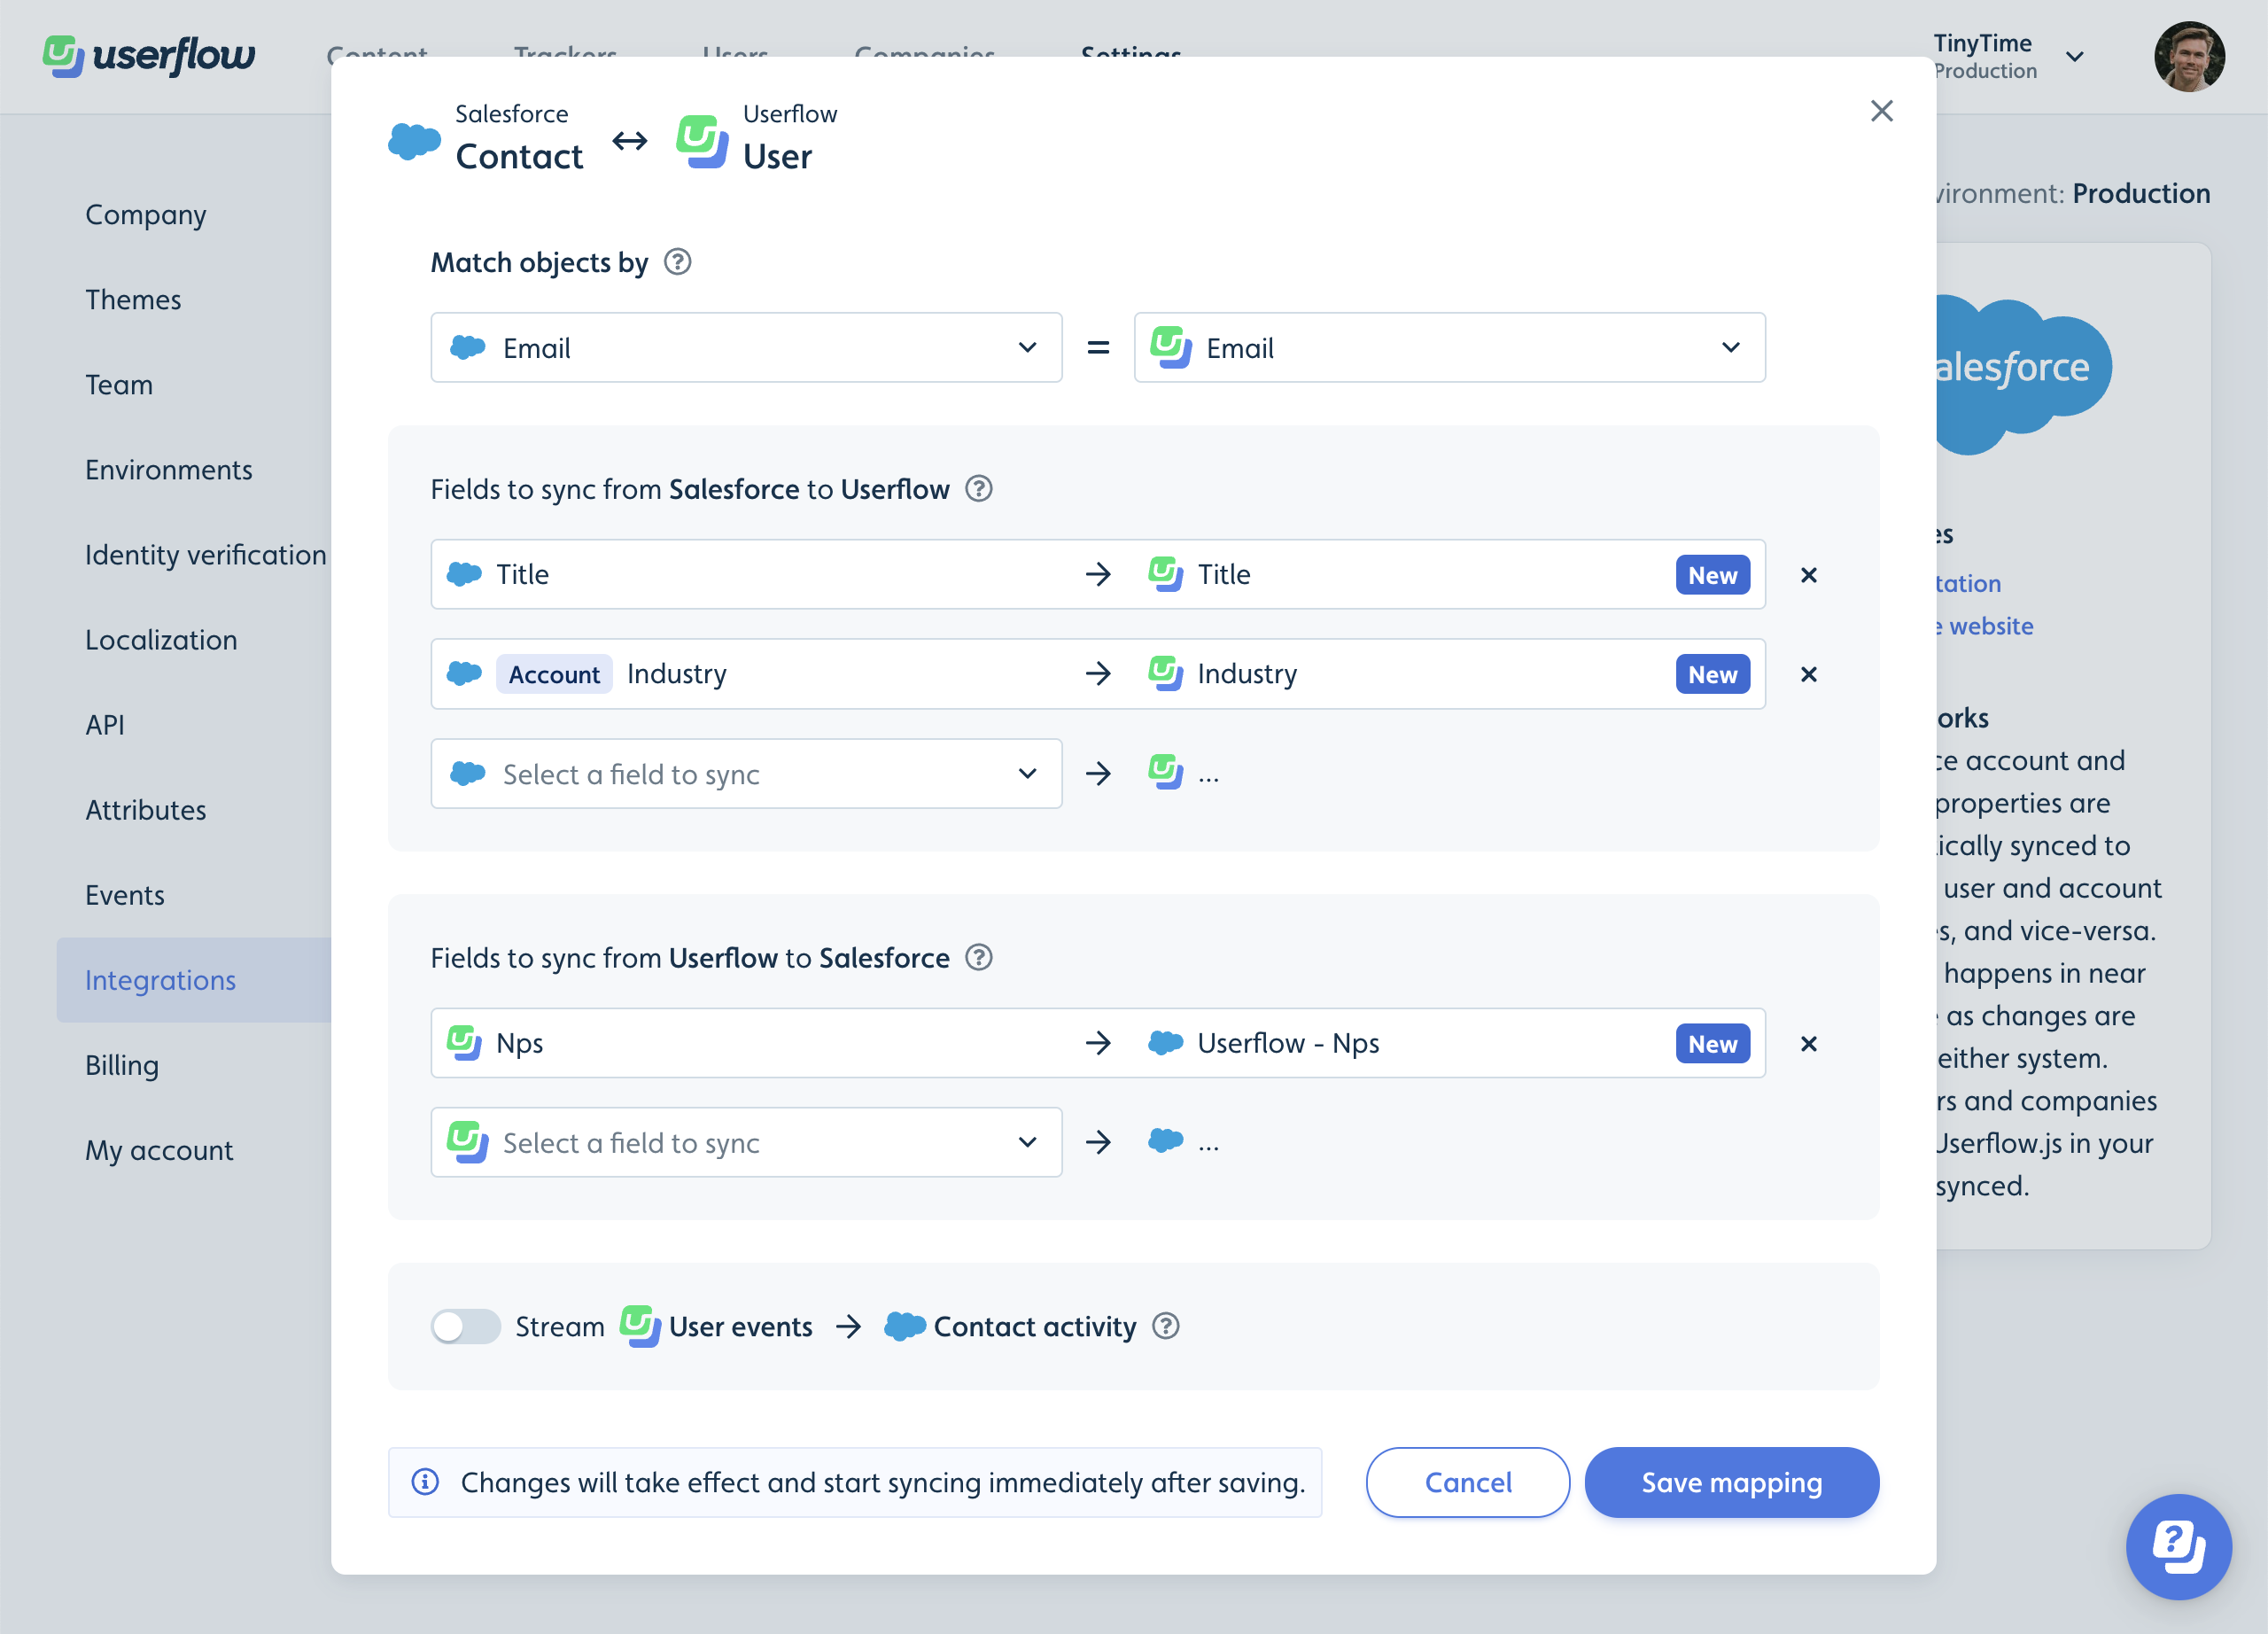Viewport: 2268px width, 1634px height.
Task: Open the Salesforce Email match dropdown
Action: (746, 347)
